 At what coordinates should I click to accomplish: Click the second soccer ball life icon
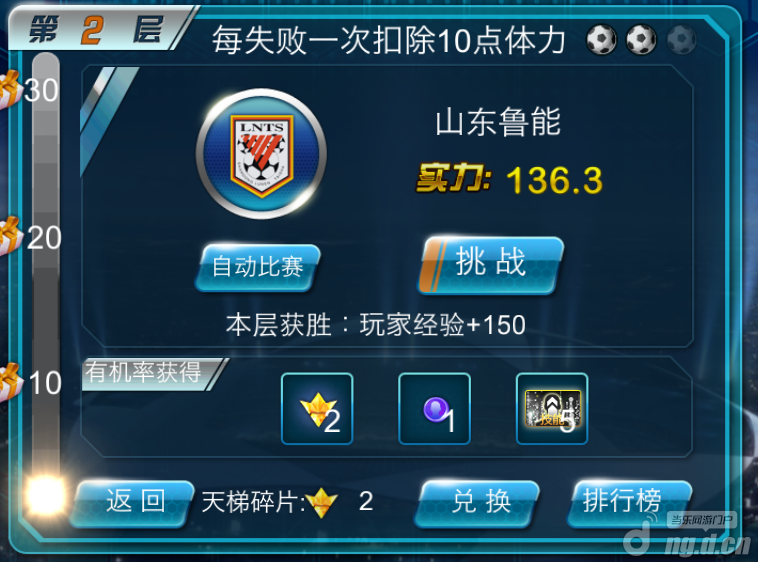click(x=641, y=39)
